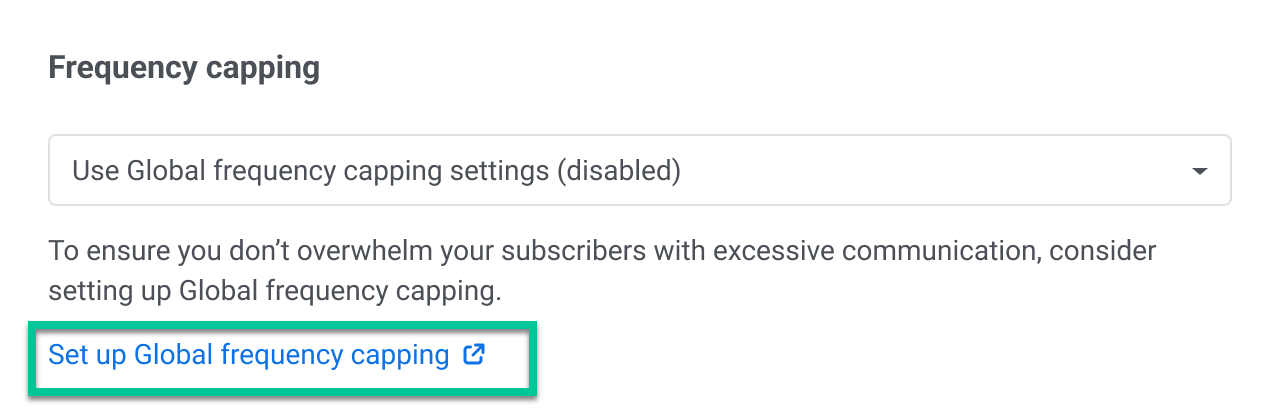Click the dropdown caret arrow icon
The width and height of the screenshot is (1281, 410).
pos(1200,172)
